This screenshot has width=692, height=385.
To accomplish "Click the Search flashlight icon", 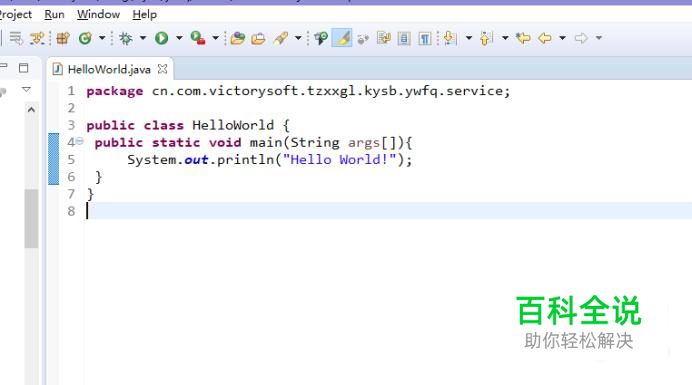I will tap(281, 38).
